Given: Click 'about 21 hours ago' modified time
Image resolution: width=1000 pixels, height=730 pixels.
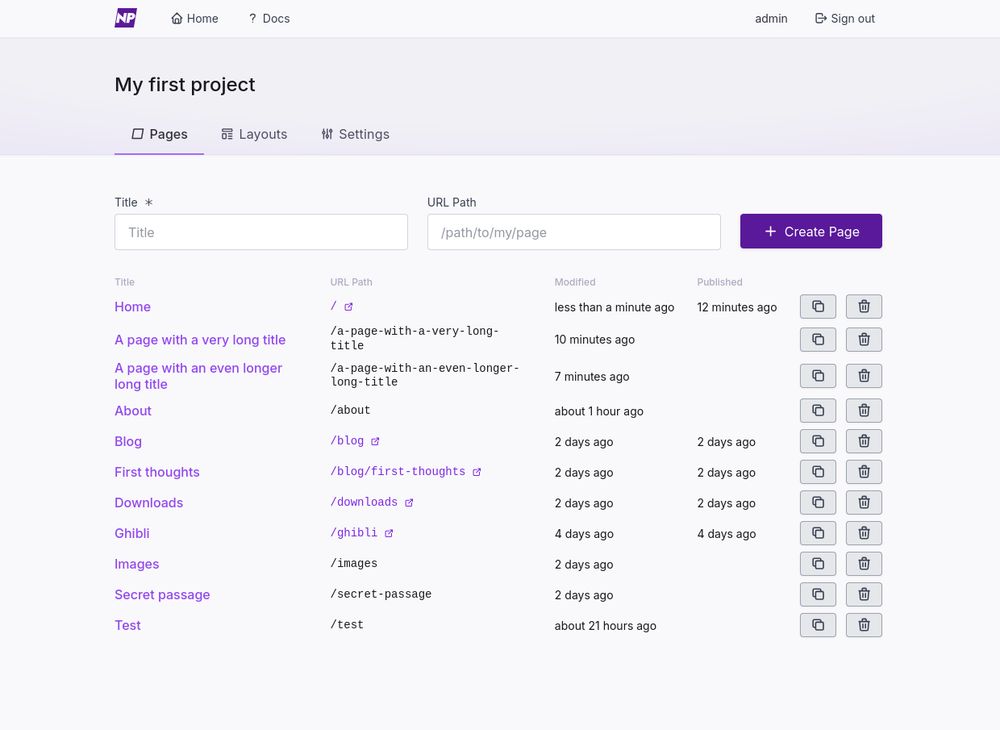Looking at the screenshot, I should [605, 625].
